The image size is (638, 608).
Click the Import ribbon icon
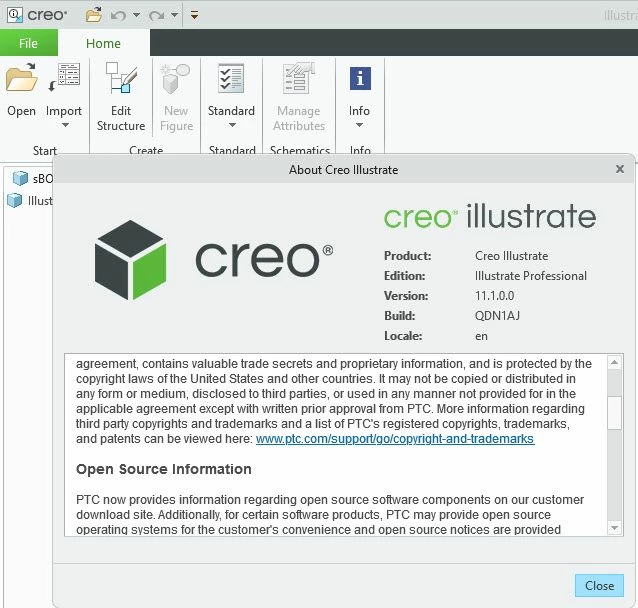coord(64,77)
